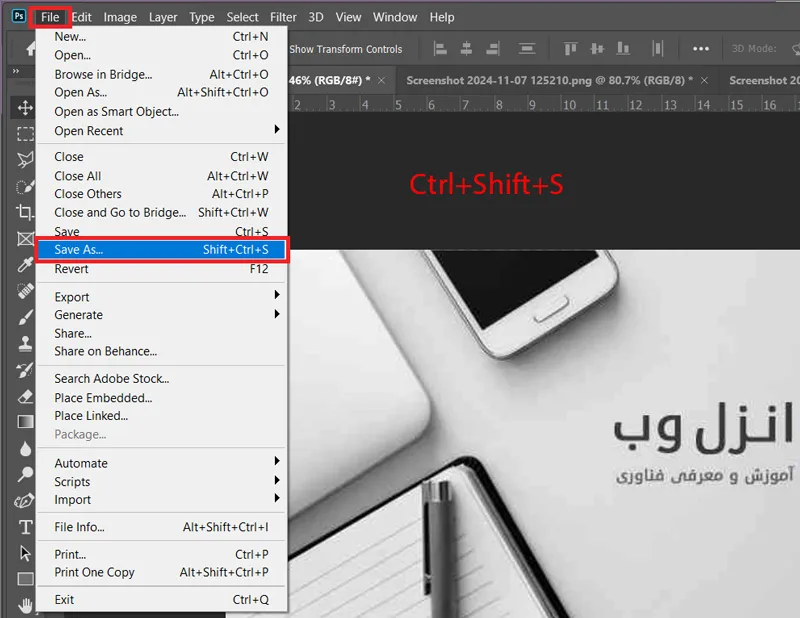800x618 pixels.
Task: Choose Print One Copy menu entry
Action: [x=162, y=573]
